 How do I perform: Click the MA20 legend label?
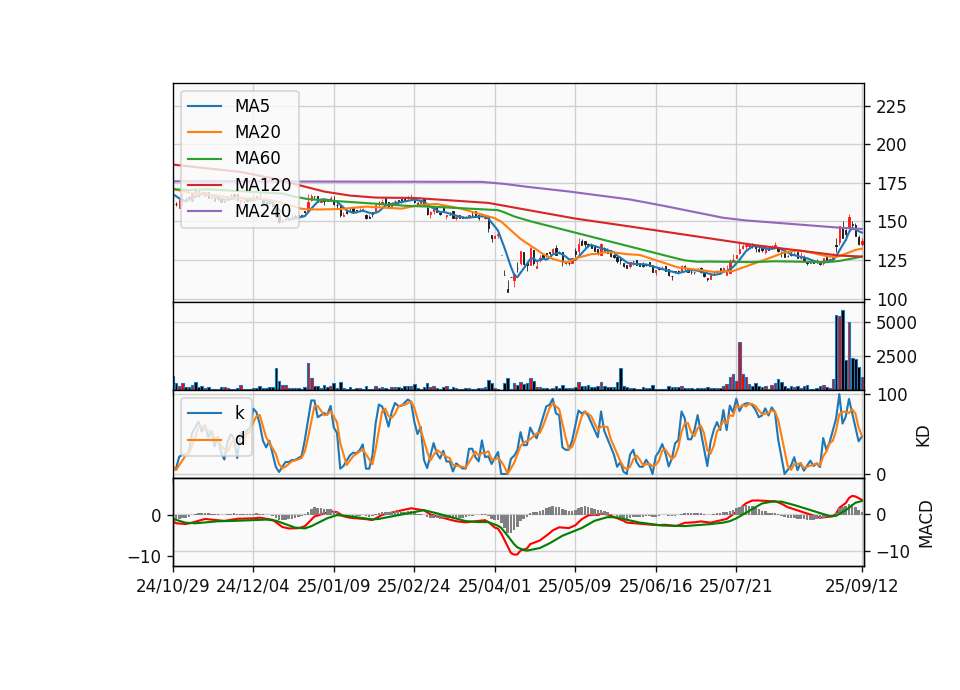[258, 132]
